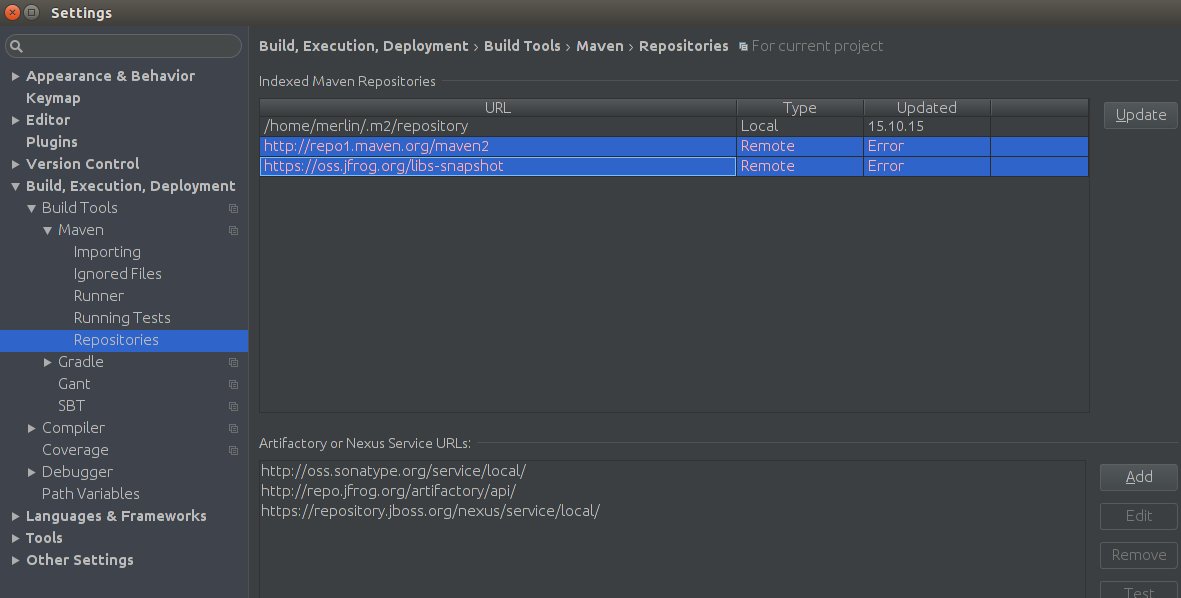Open the Keymap settings page
The height and width of the screenshot is (598, 1181).
[x=53, y=98]
